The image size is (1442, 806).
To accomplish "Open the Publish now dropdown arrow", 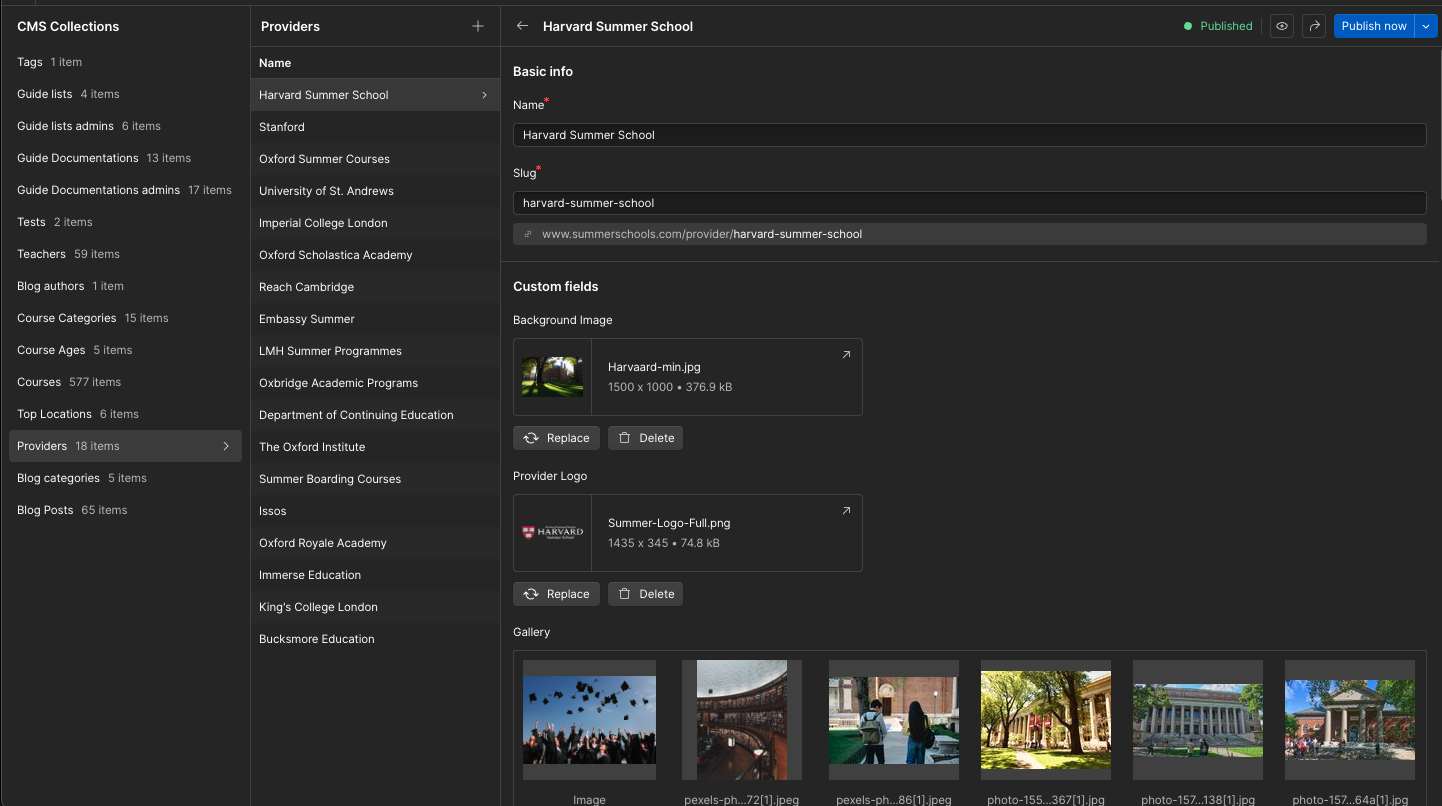I will 1426,26.
